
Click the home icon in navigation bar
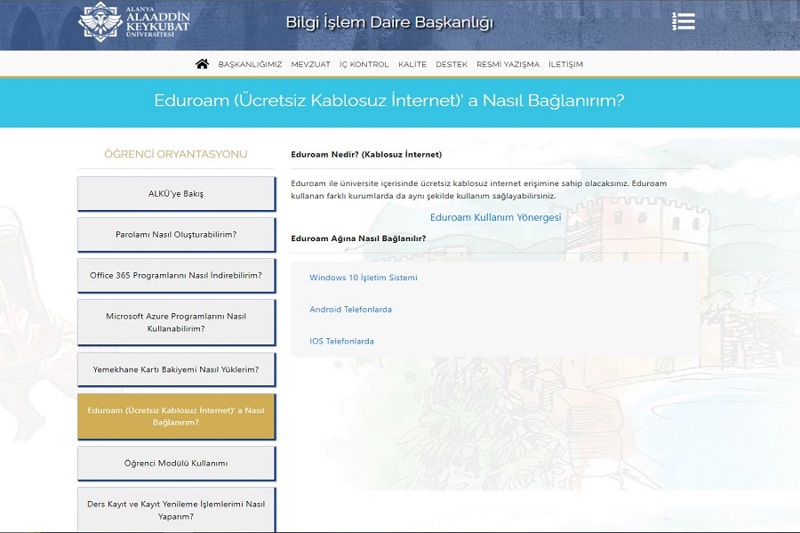[202, 64]
